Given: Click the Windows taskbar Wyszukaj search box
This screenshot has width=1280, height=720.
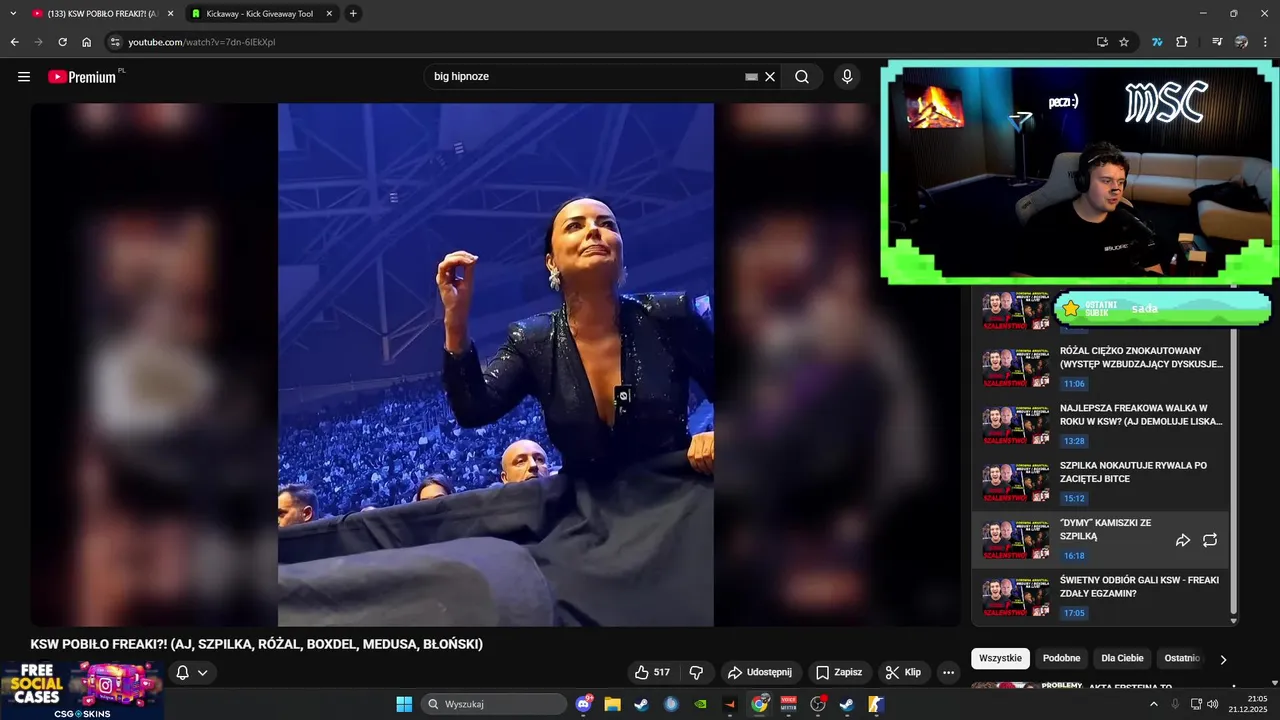Looking at the screenshot, I should 494,704.
